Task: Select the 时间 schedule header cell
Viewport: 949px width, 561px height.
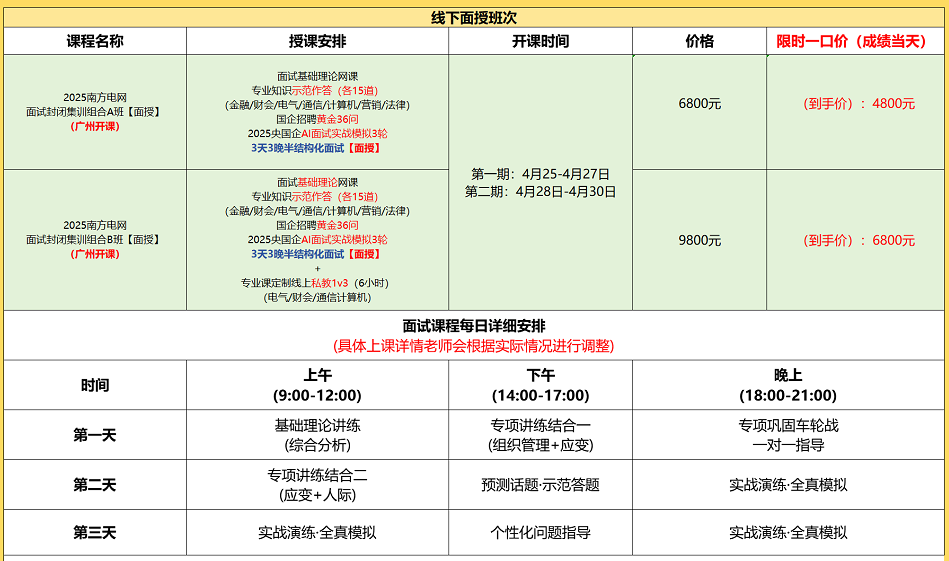Action: [95, 385]
